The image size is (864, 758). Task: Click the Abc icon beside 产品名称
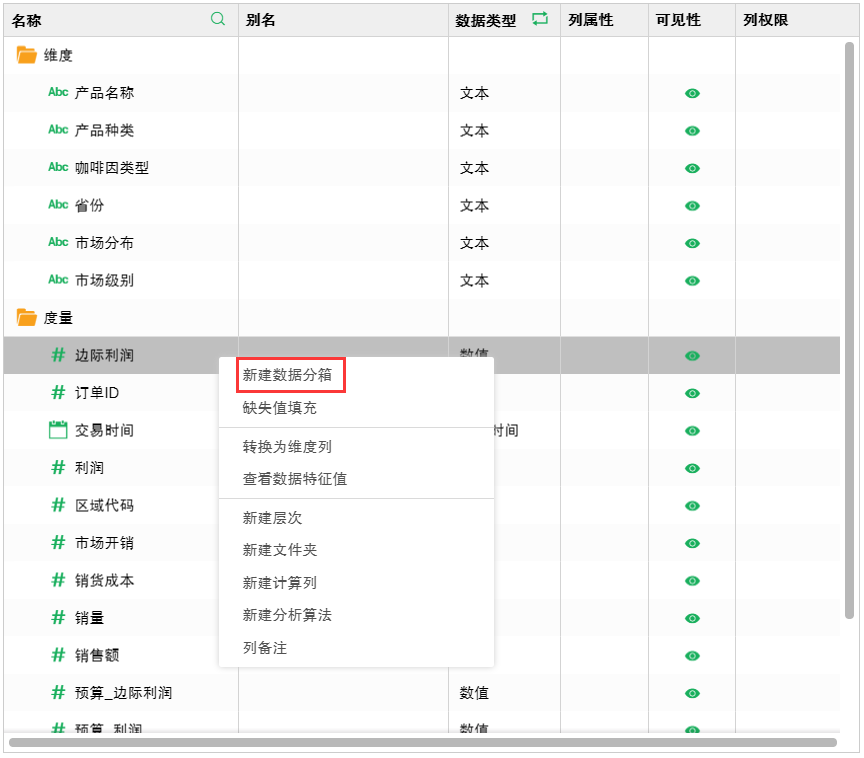click(x=58, y=92)
